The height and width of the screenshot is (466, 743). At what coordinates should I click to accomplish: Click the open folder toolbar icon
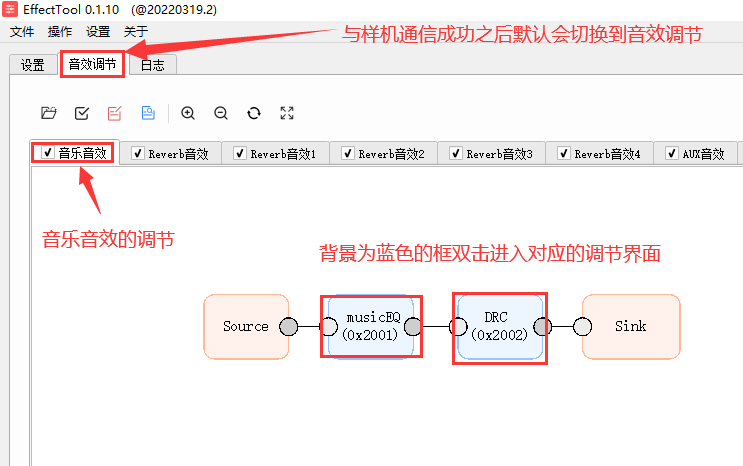(48, 113)
